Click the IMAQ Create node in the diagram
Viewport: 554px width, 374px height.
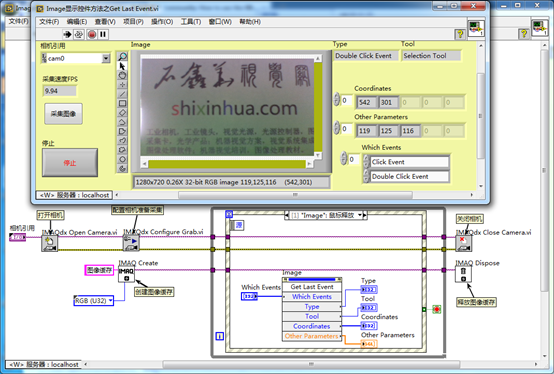[x=126, y=274]
